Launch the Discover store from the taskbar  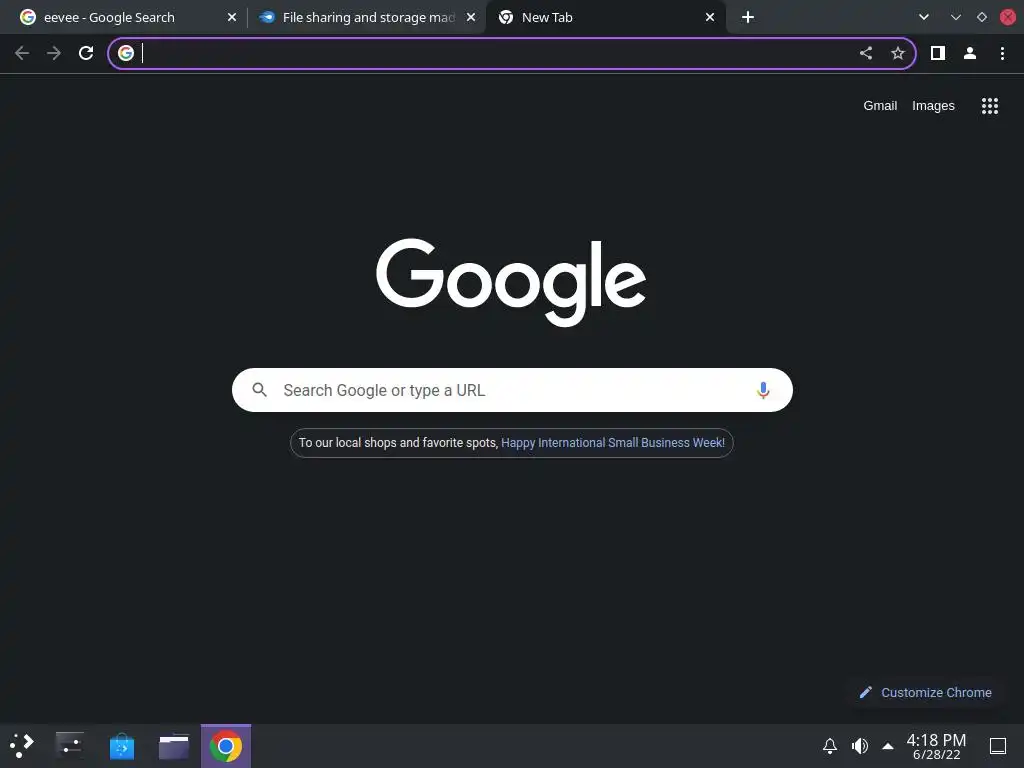point(121,746)
